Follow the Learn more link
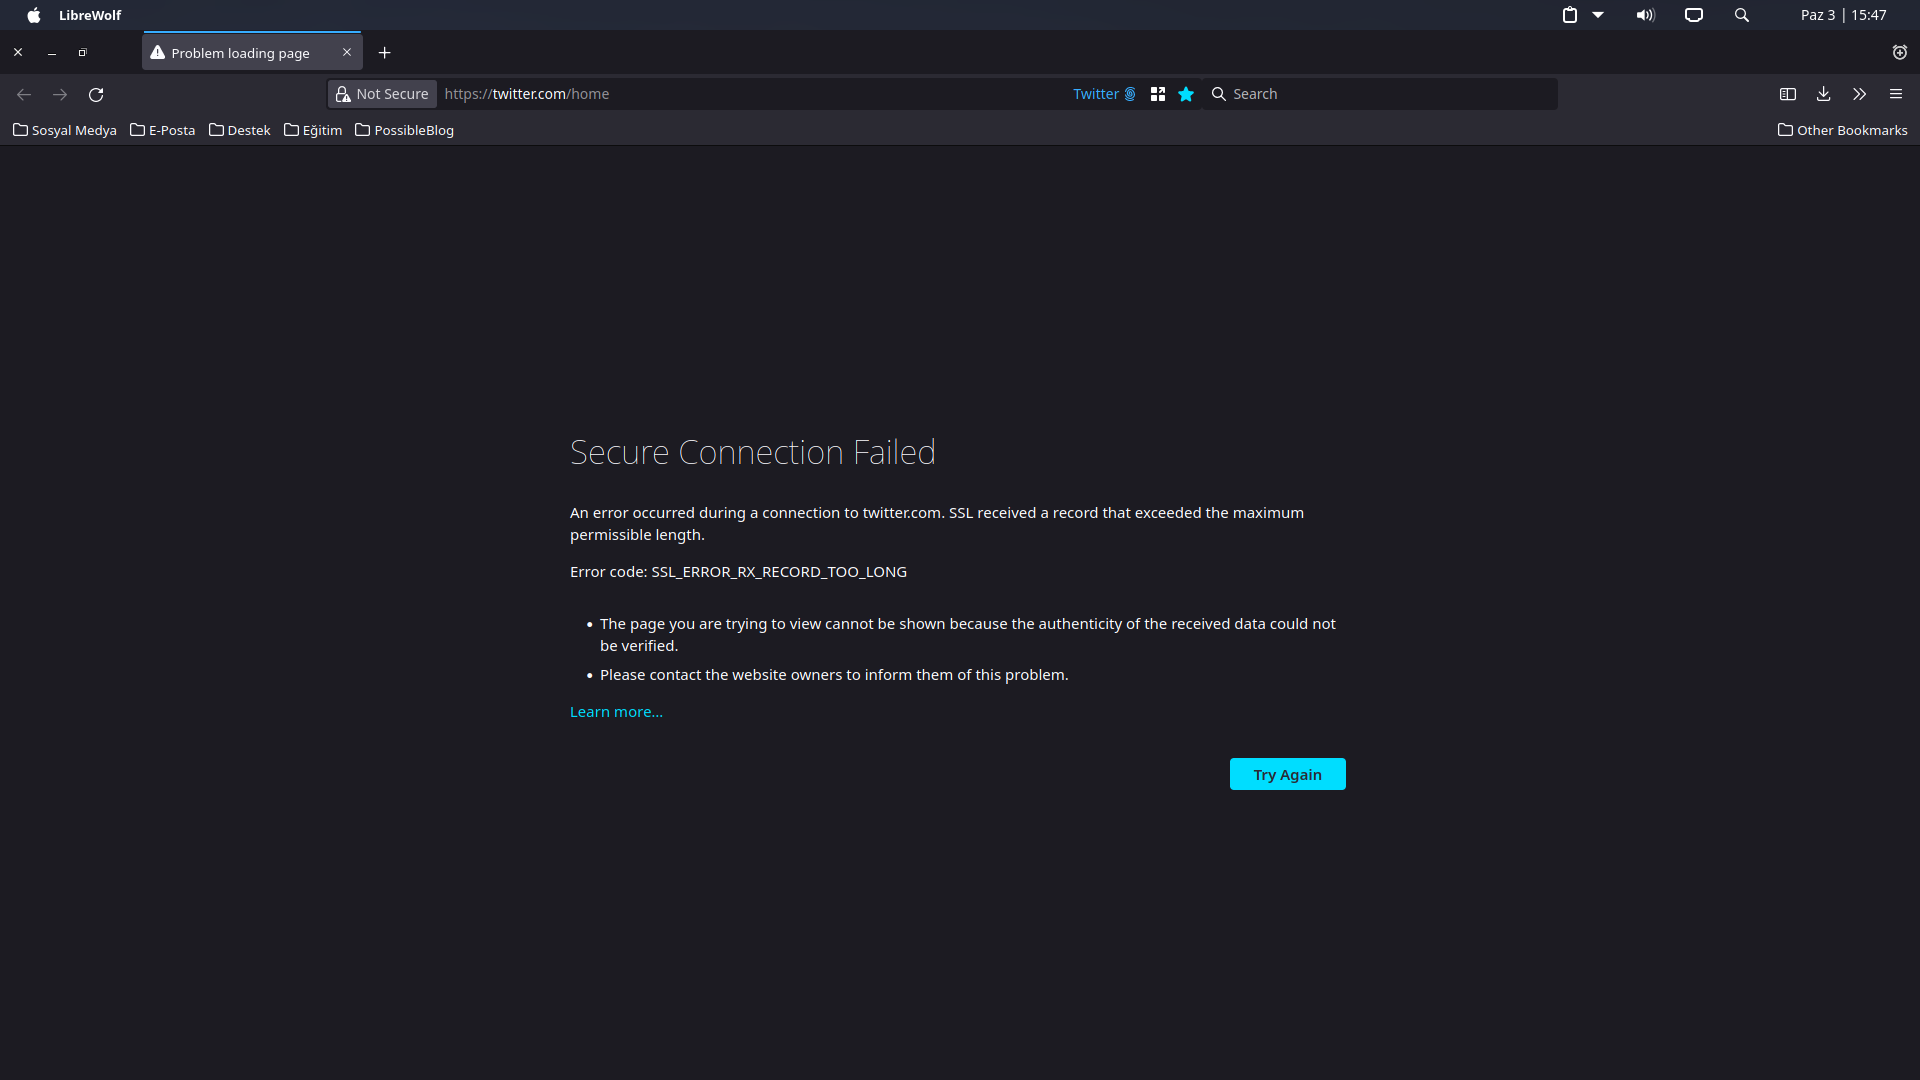 pos(616,712)
